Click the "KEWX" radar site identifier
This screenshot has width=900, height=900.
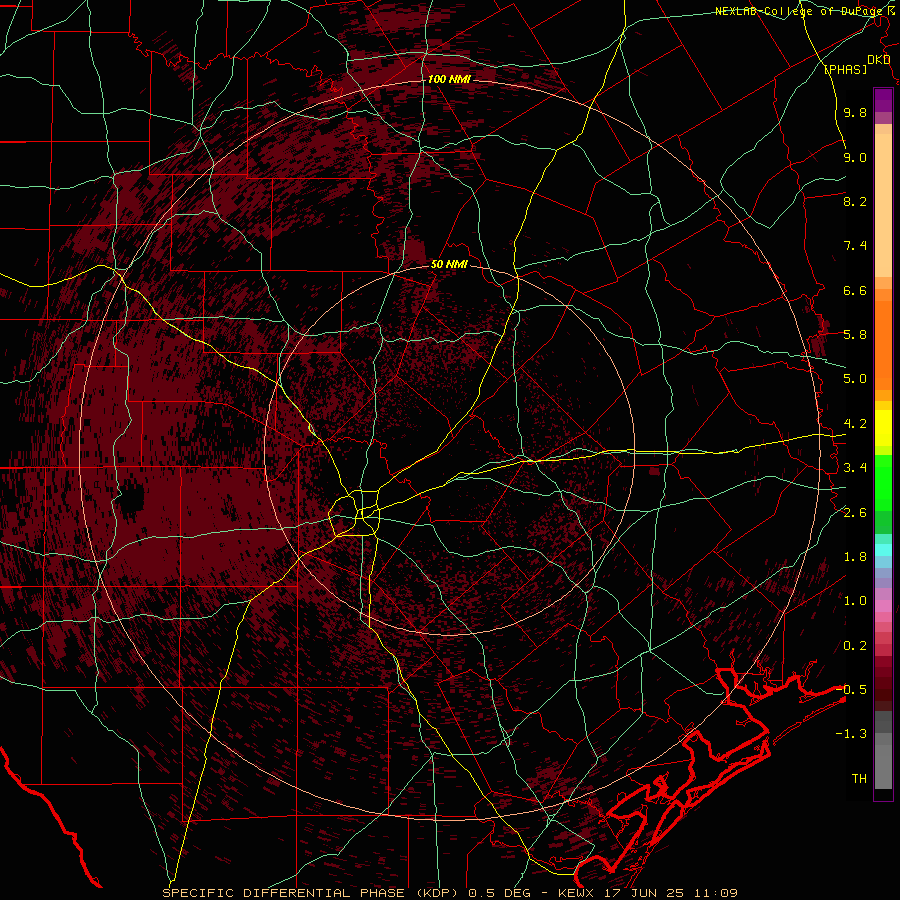point(577,893)
